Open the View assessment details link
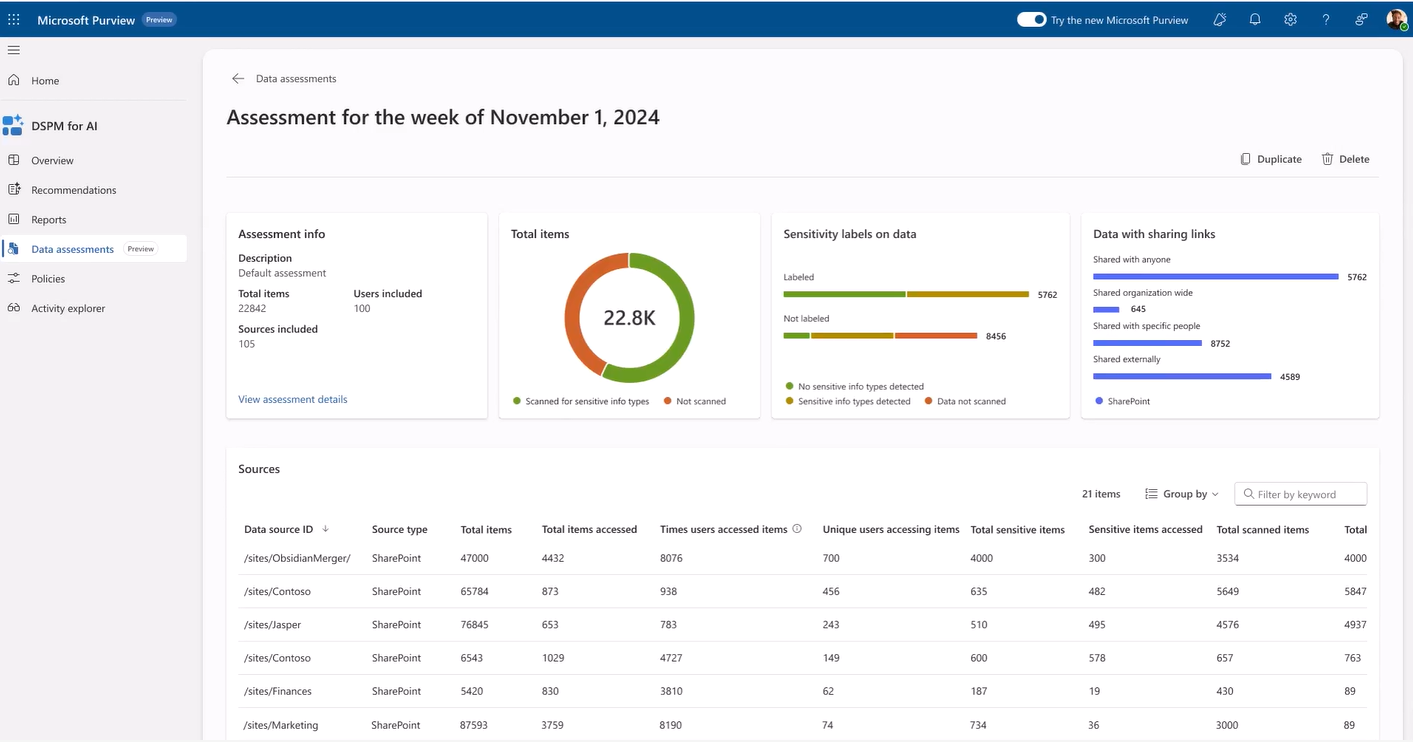1413x742 pixels. [293, 399]
